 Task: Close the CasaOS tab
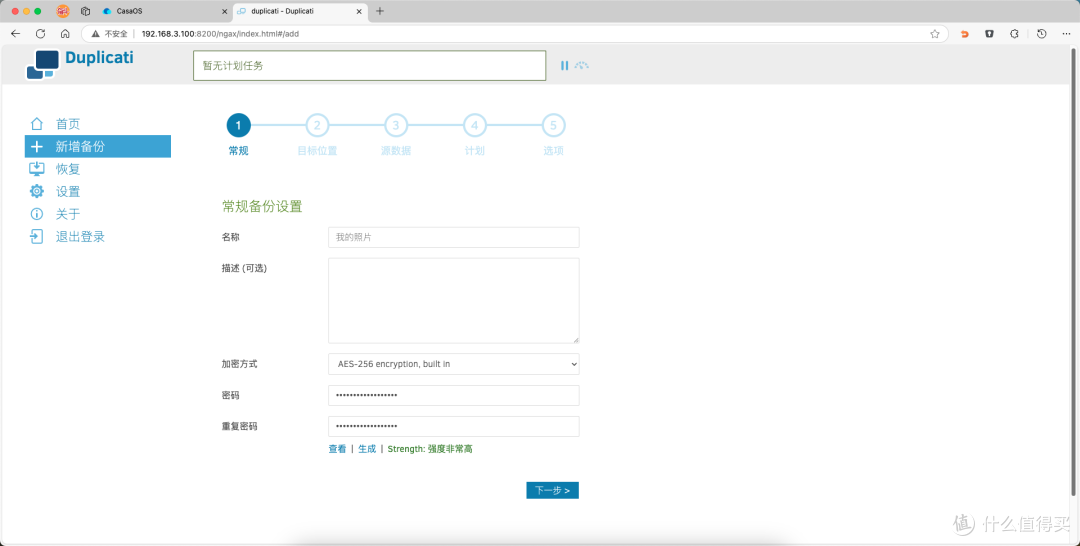(225, 12)
